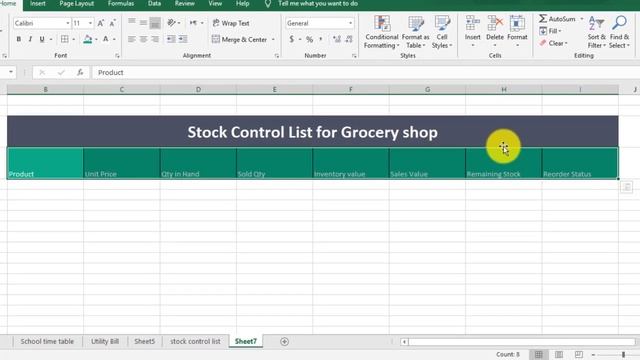The width and height of the screenshot is (640, 360).
Task: Switch to Utility Bill sheet
Action: coord(105,341)
